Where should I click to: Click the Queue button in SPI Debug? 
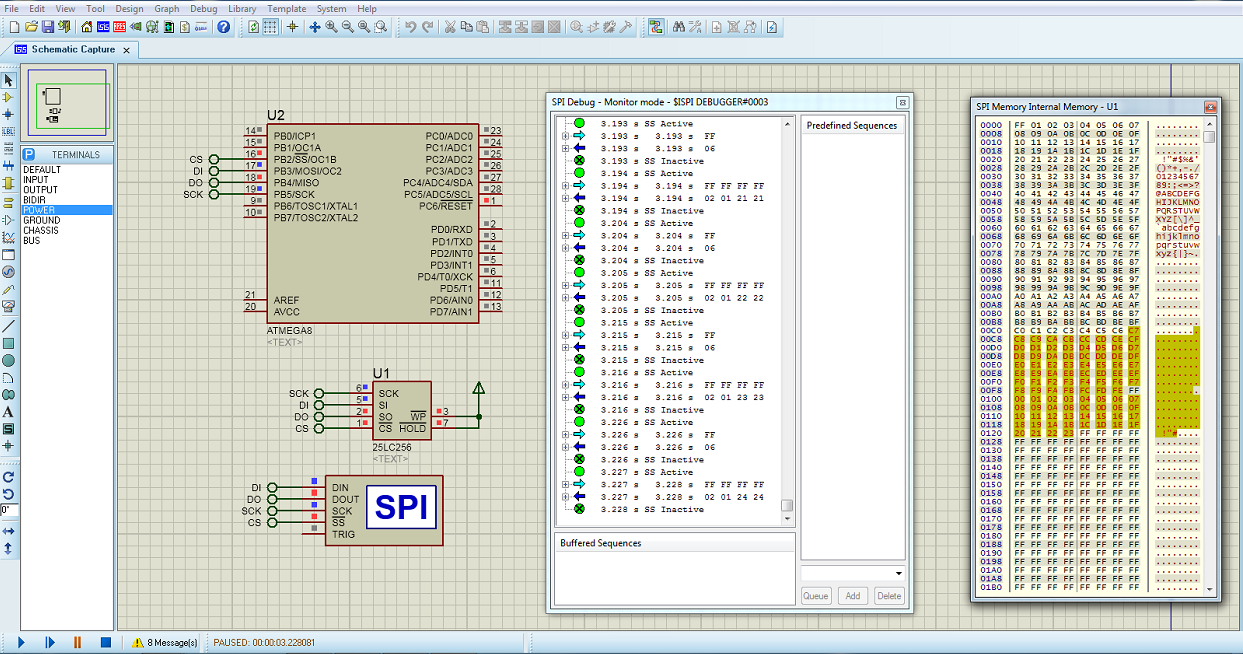click(816, 595)
